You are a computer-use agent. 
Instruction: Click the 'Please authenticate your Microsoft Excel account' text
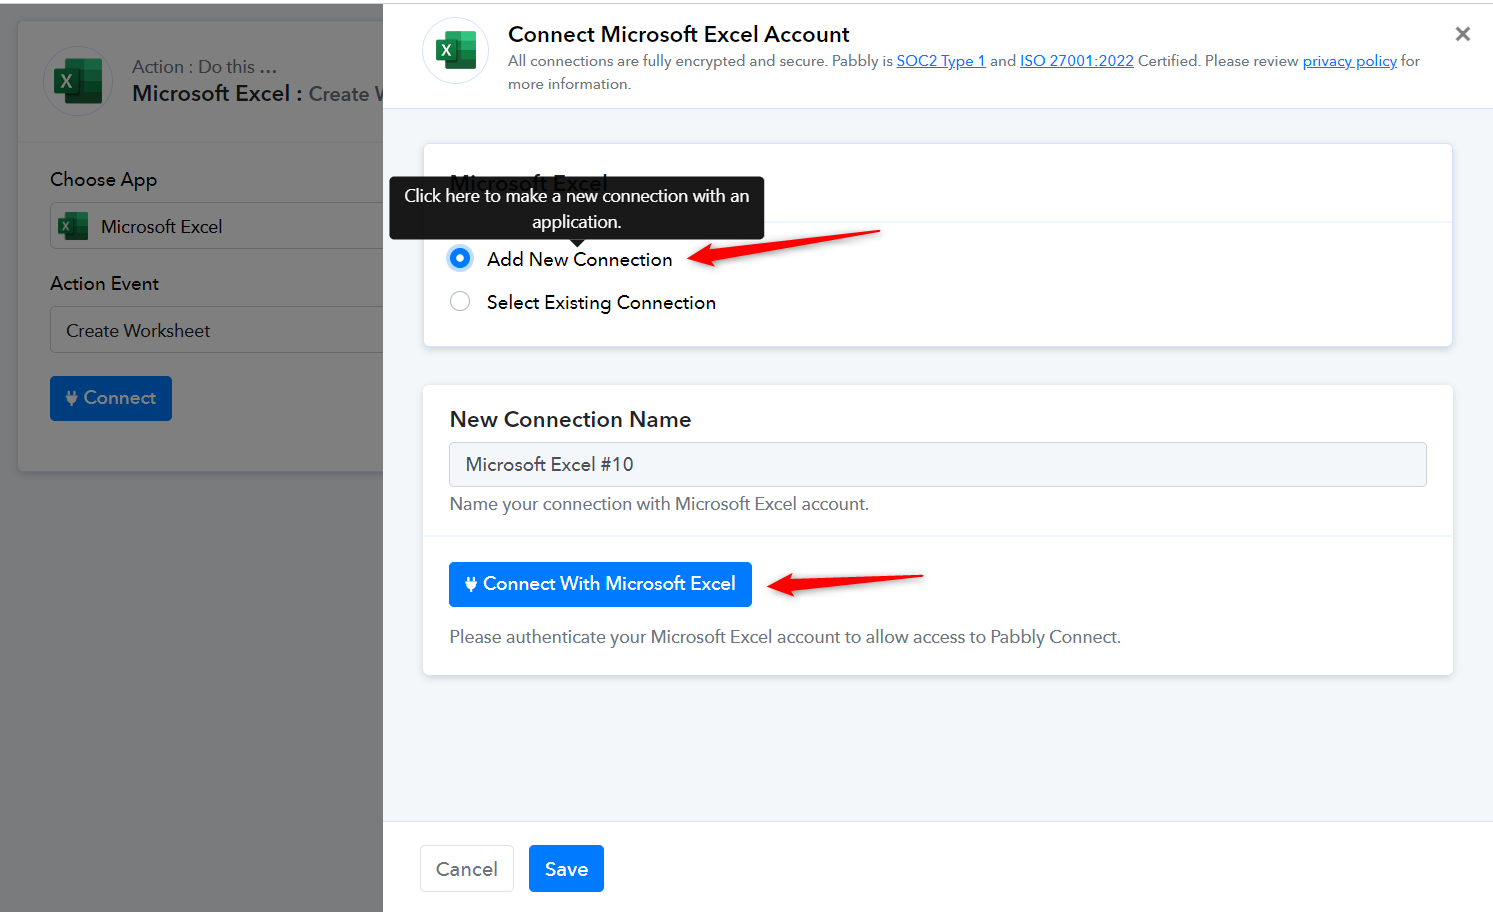[785, 637]
